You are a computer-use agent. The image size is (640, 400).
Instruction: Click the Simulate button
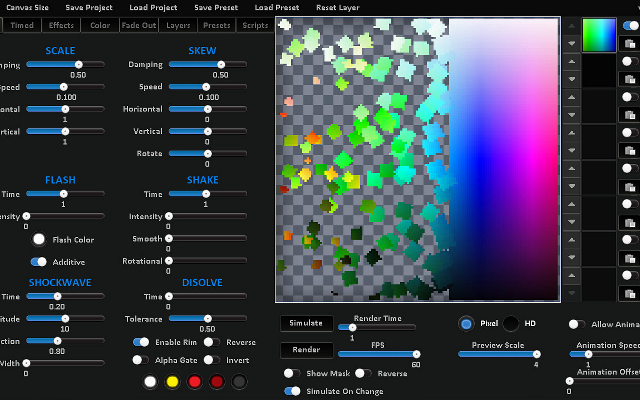click(x=307, y=323)
